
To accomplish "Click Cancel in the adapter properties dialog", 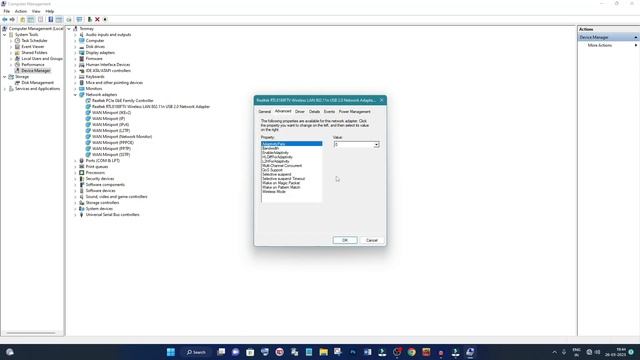I will click(372, 240).
